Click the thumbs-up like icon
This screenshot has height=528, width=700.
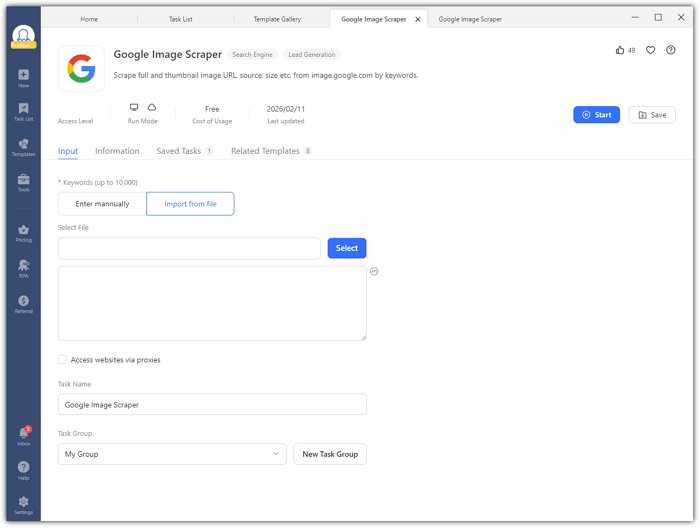621,50
